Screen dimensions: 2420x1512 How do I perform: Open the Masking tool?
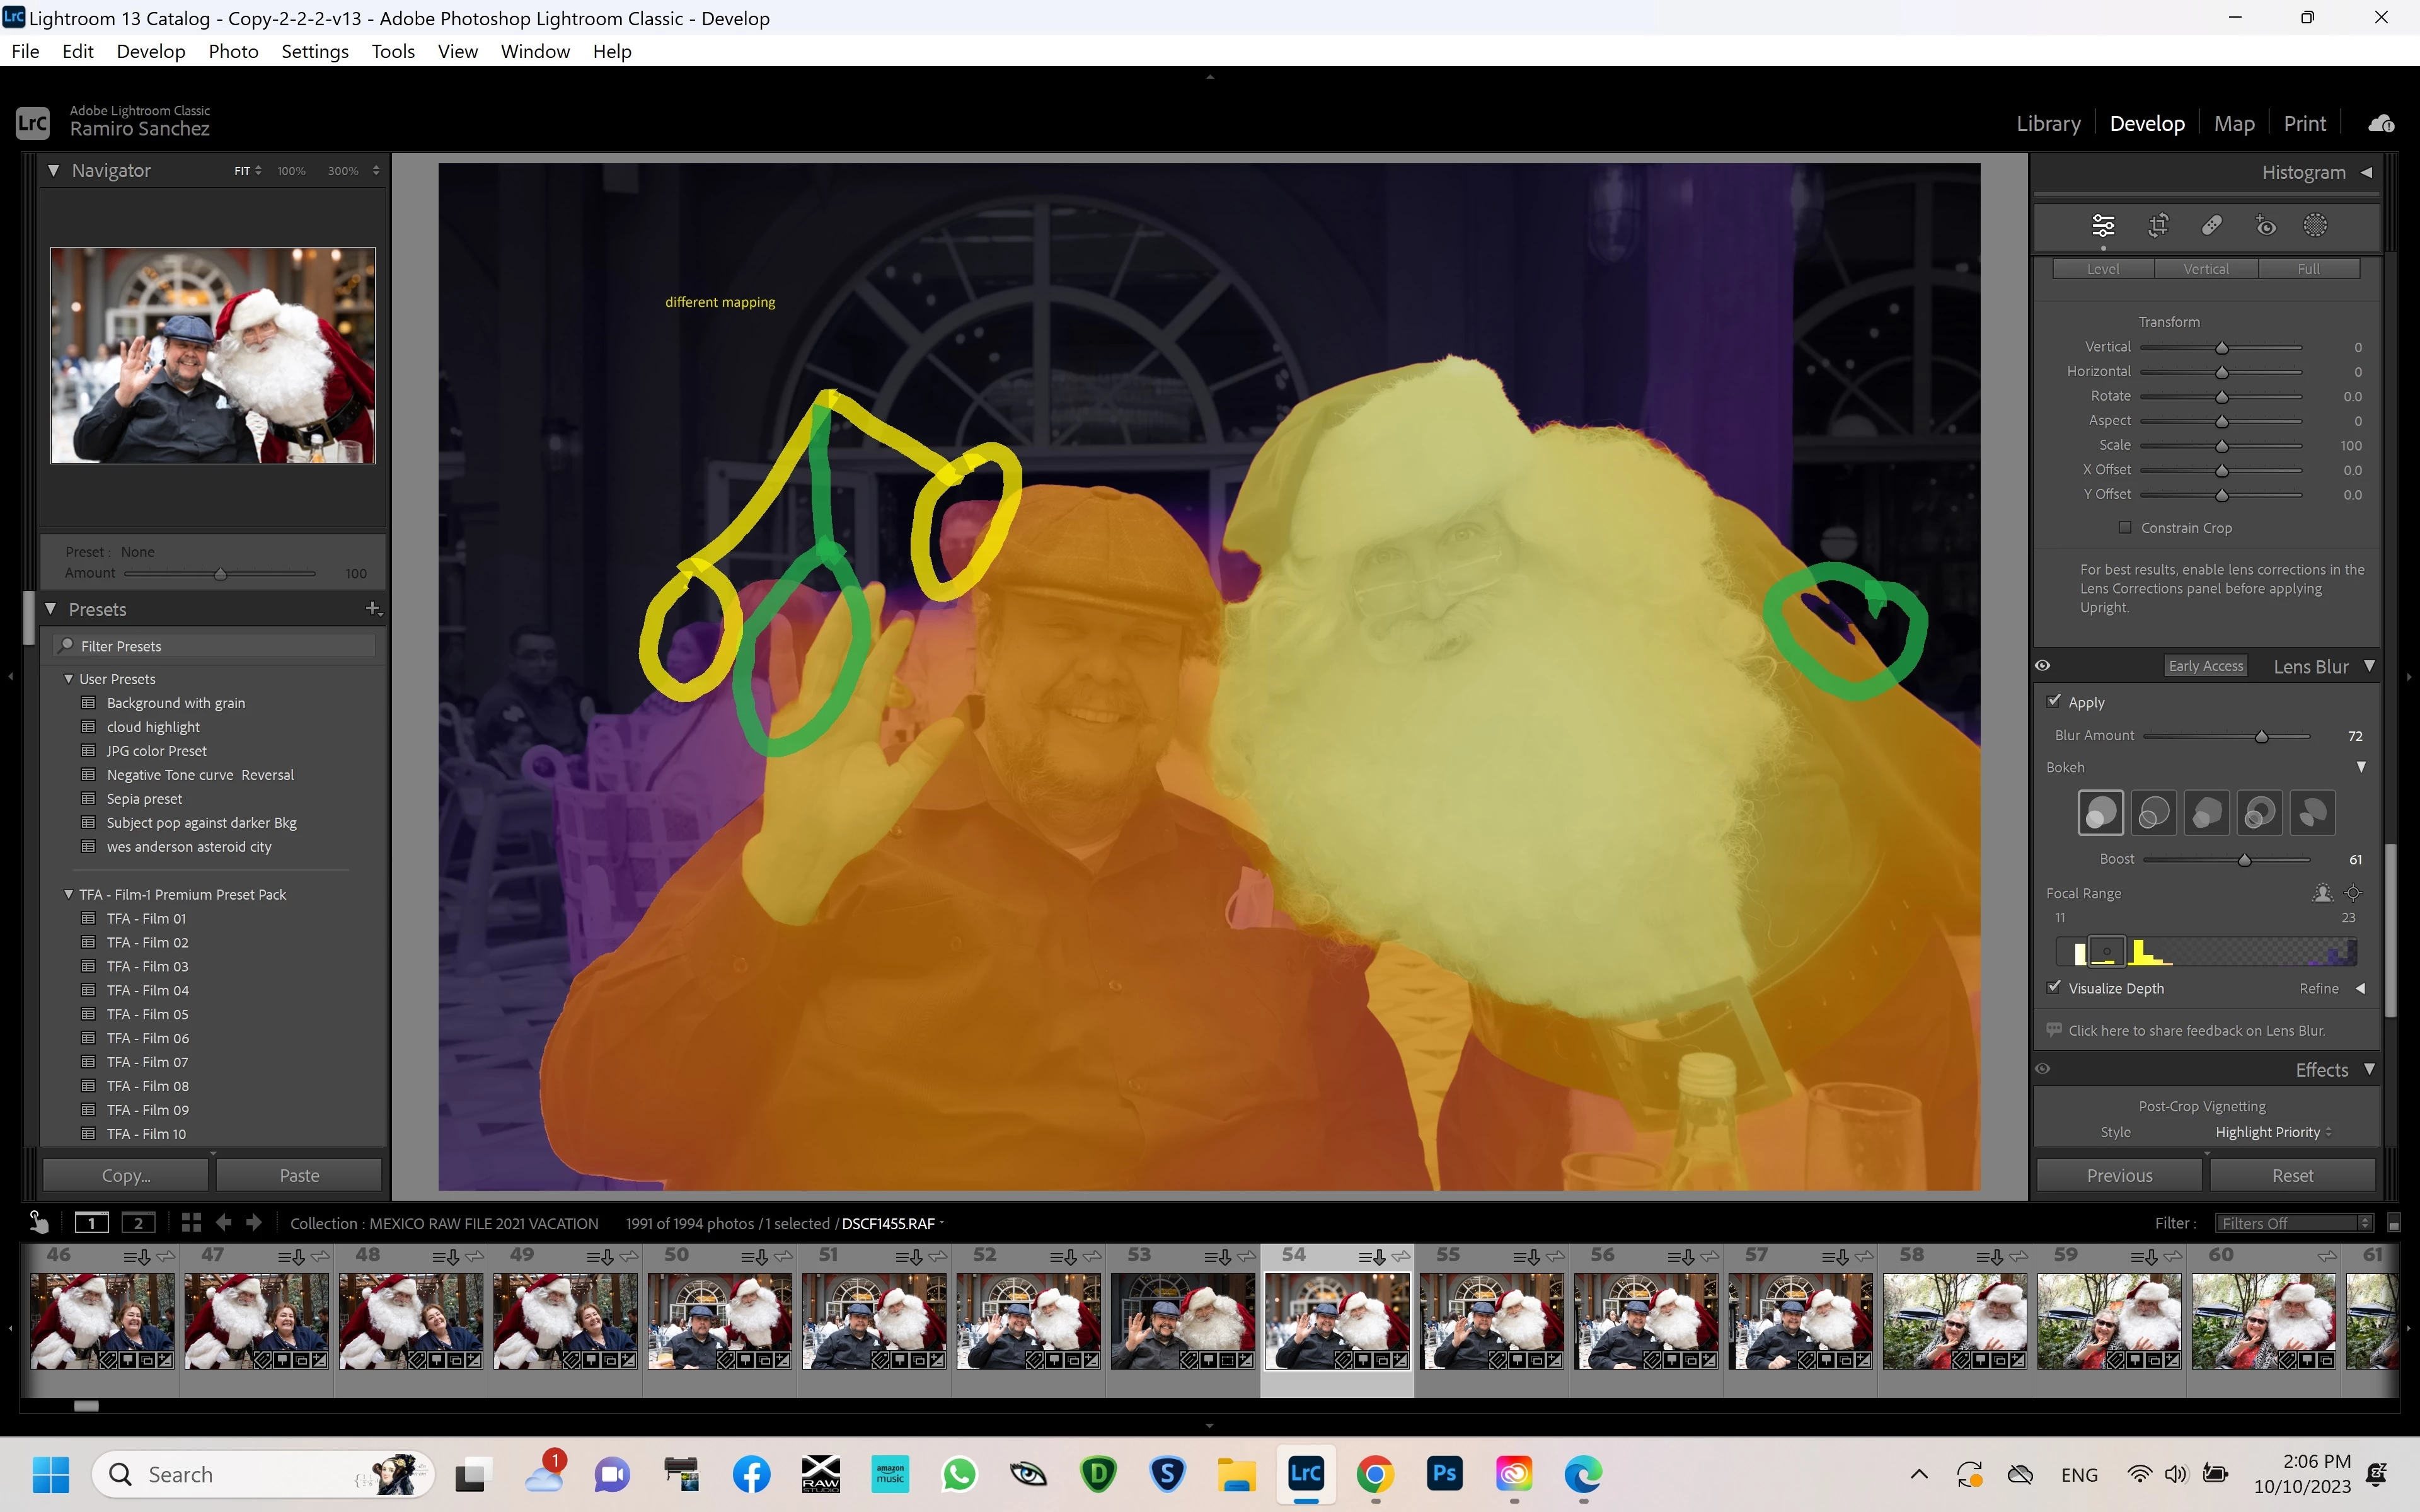[x=2315, y=226]
